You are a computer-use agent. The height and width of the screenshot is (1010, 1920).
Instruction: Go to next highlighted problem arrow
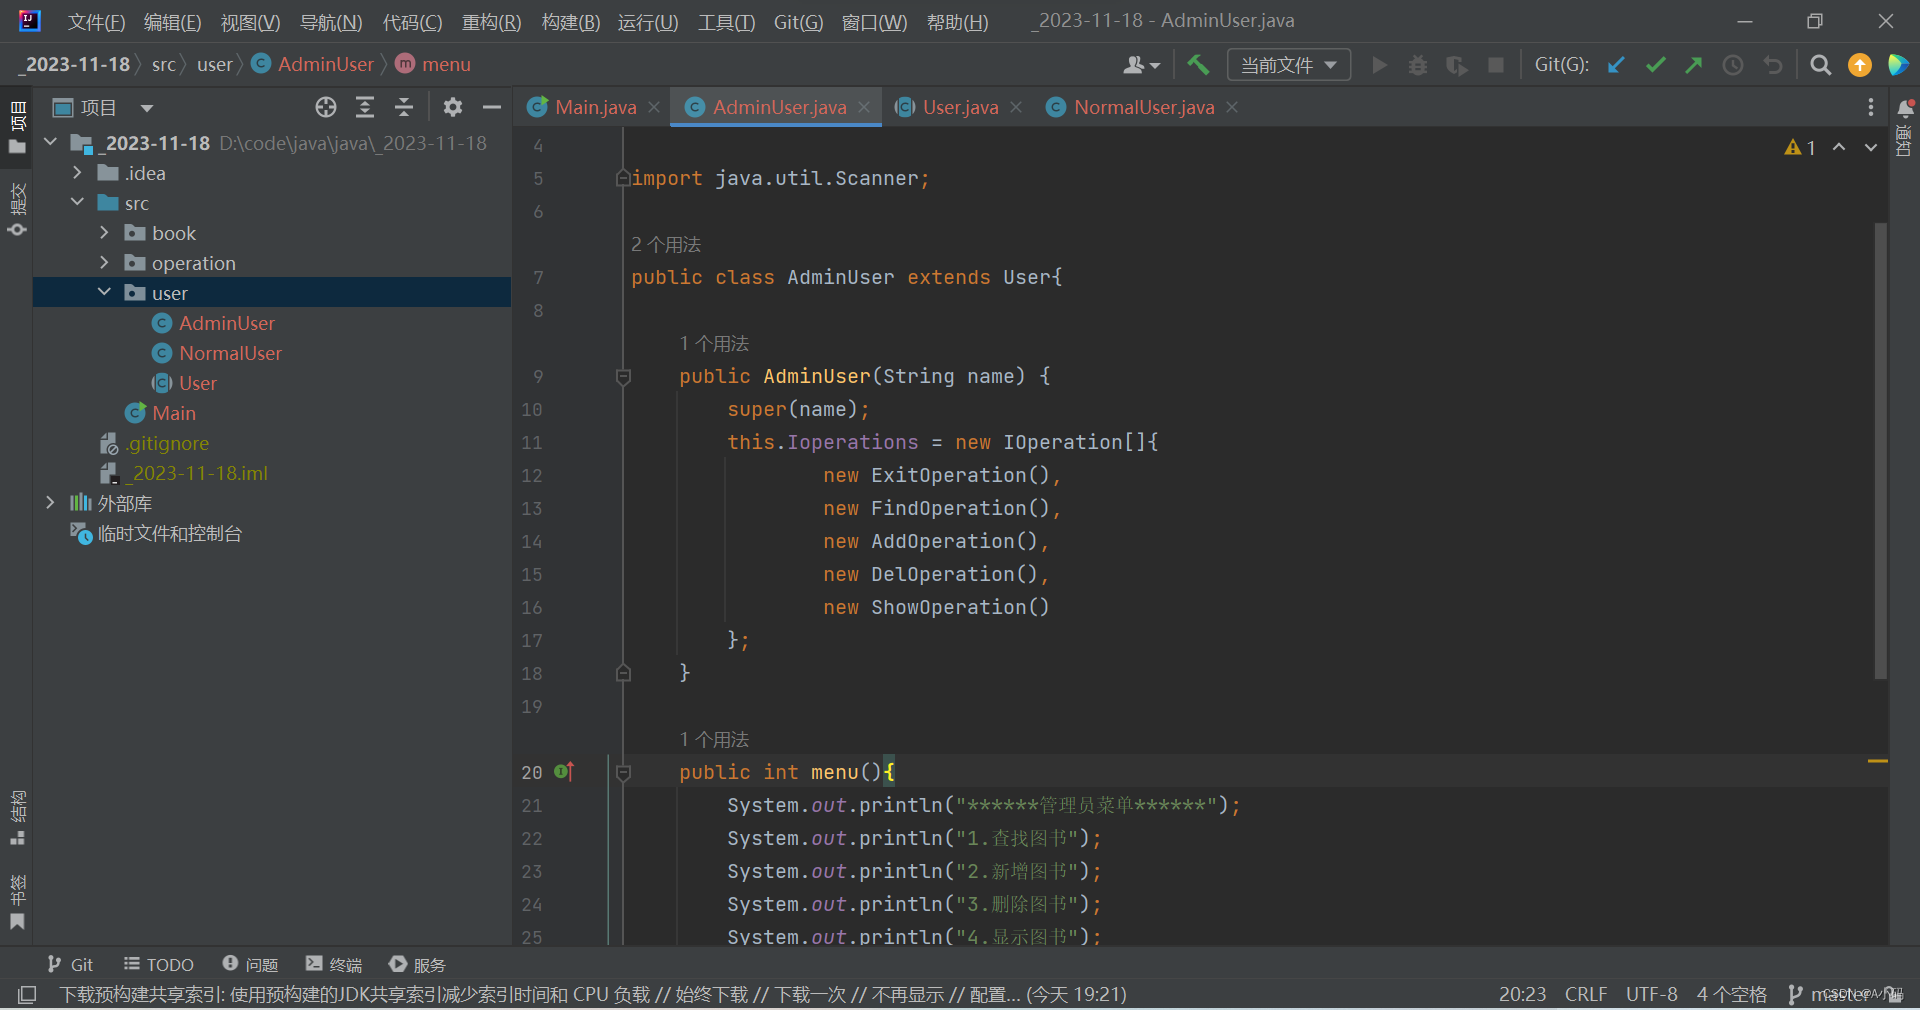click(1871, 147)
